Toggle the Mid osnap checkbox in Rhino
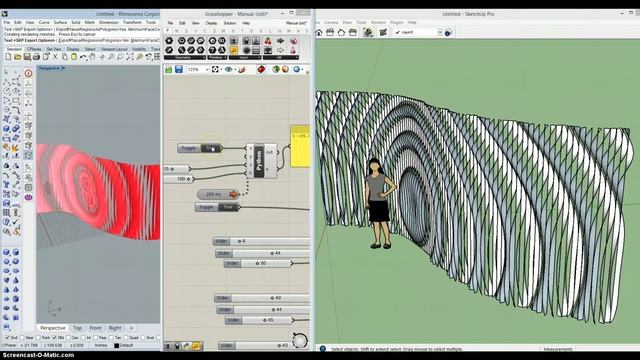Viewport: 640px width, 360px height. tap(54, 338)
